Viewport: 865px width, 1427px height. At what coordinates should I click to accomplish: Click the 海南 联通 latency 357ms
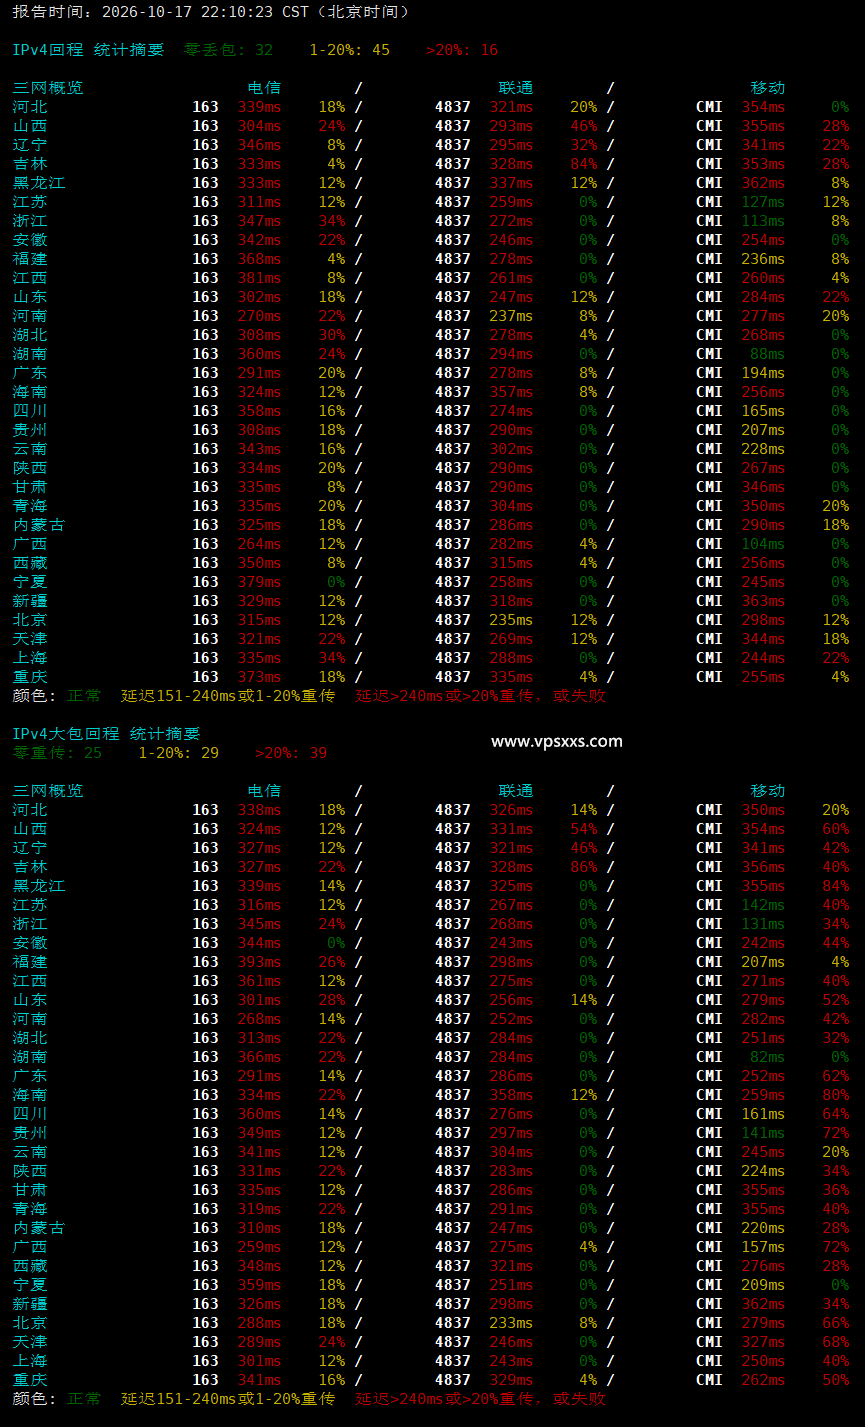(512, 392)
